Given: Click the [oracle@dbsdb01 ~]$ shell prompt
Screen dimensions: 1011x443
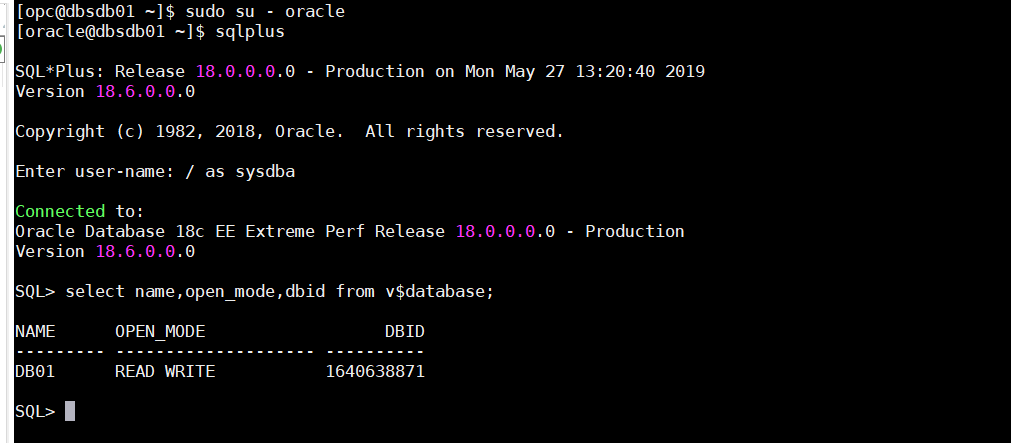Looking at the screenshot, I should pyautogui.click(x=110, y=32).
